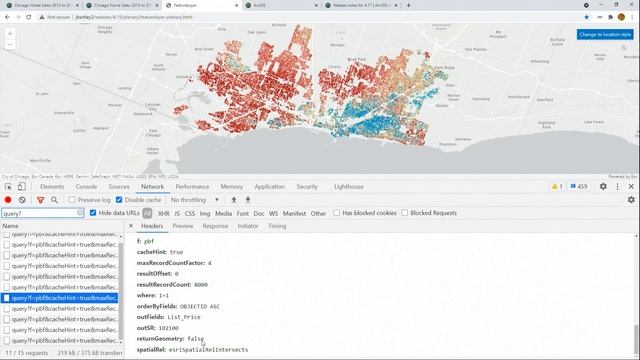
Task: Show the request Timing tab
Action: 277,226
